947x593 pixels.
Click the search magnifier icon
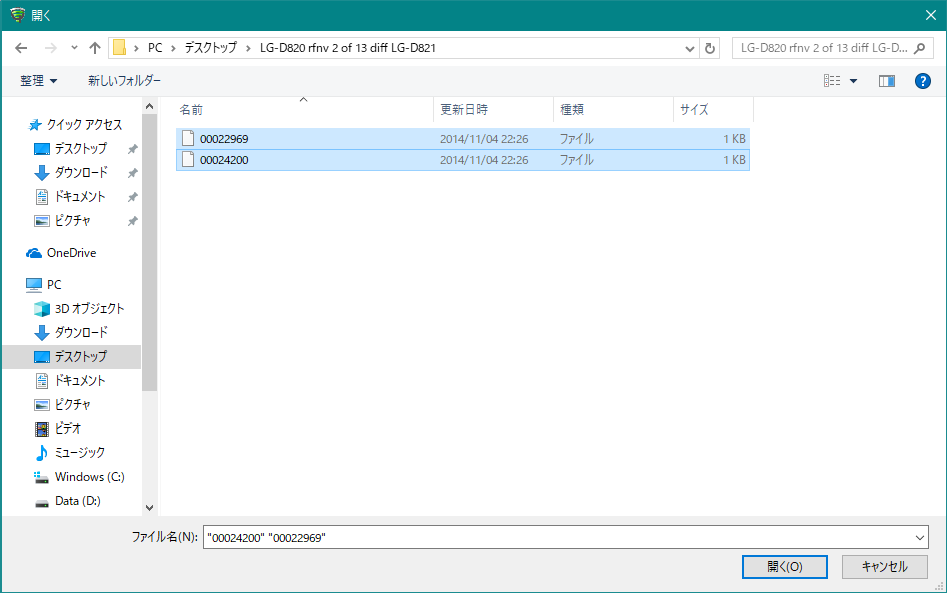919,48
